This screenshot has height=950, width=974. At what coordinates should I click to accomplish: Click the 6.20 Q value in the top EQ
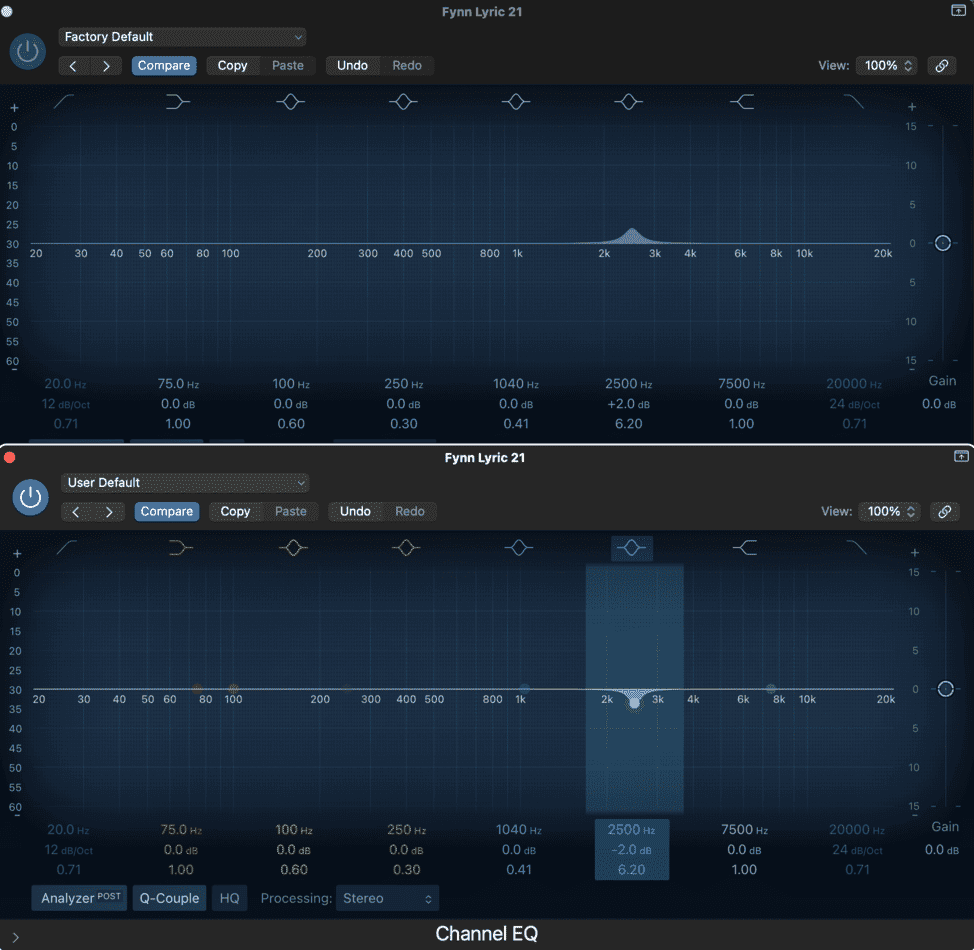[x=629, y=424]
